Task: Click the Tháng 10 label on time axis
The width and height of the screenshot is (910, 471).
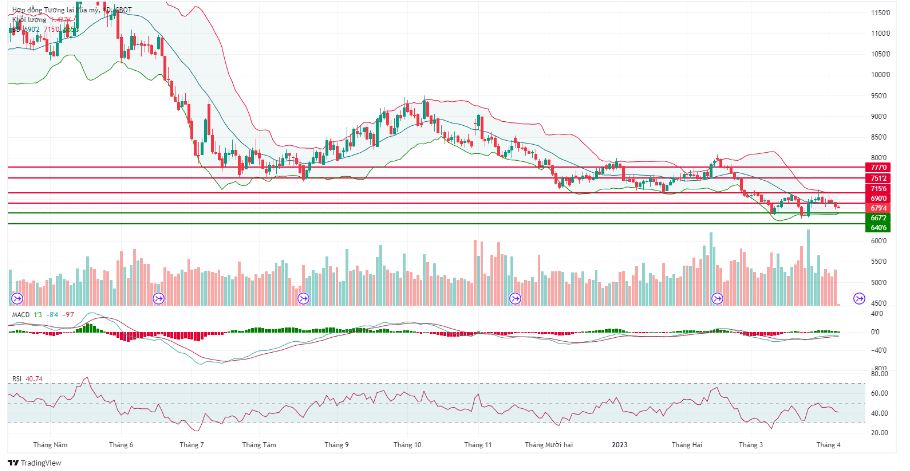Action: coord(407,445)
